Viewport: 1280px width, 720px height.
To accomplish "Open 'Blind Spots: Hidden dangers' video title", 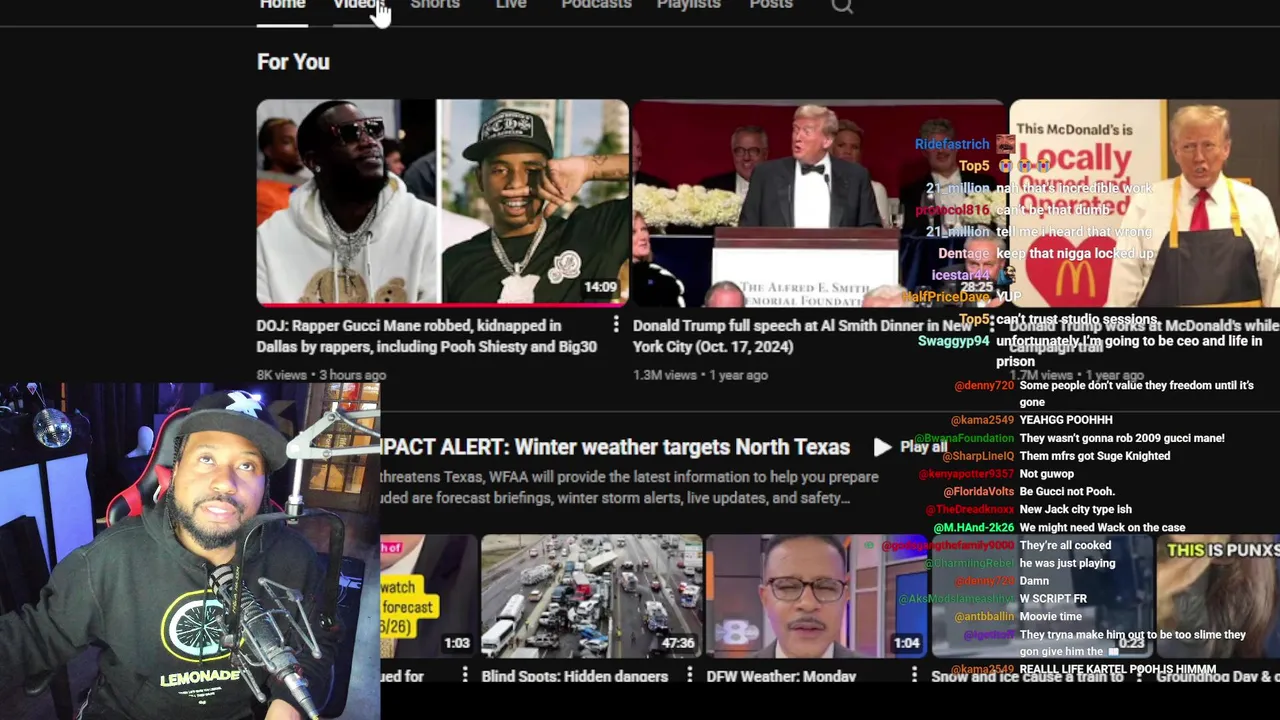I will pos(574,677).
